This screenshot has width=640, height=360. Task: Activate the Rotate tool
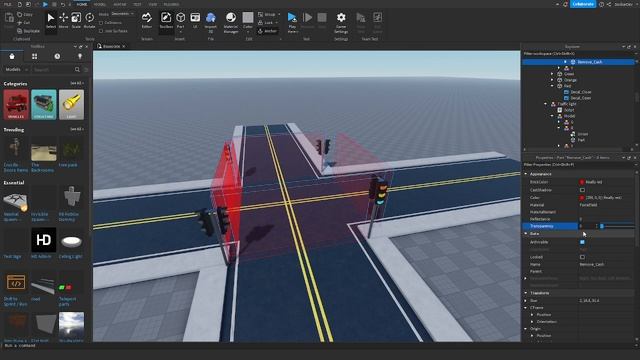[89, 20]
